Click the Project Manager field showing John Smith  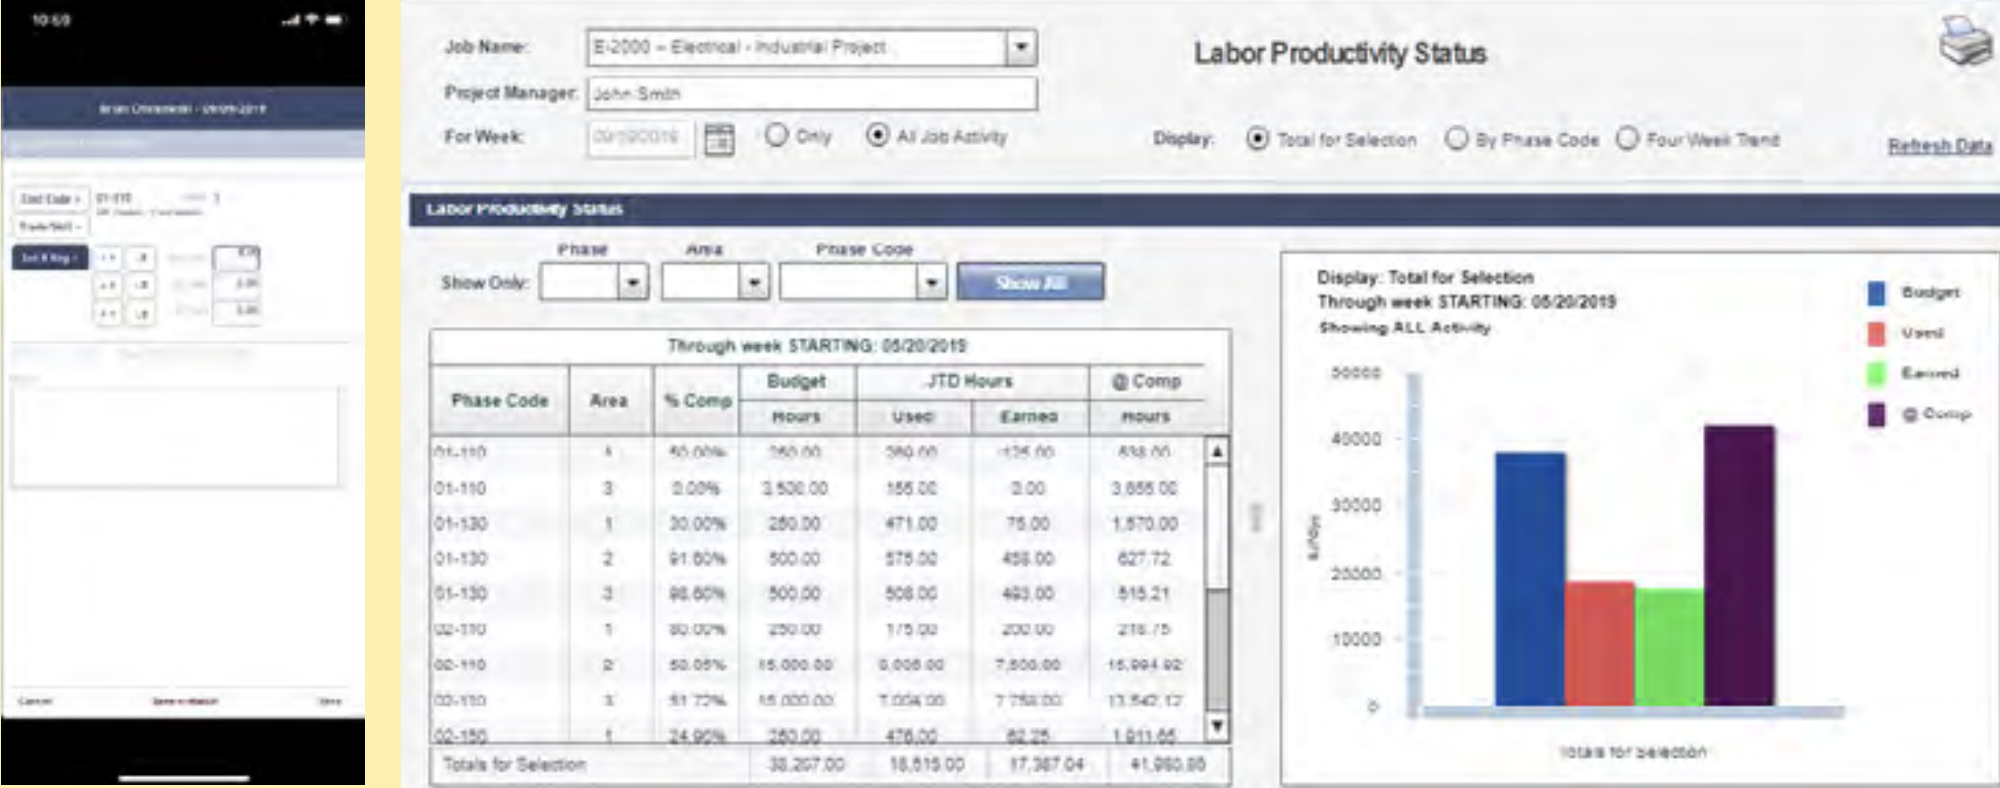click(x=812, y=94)
